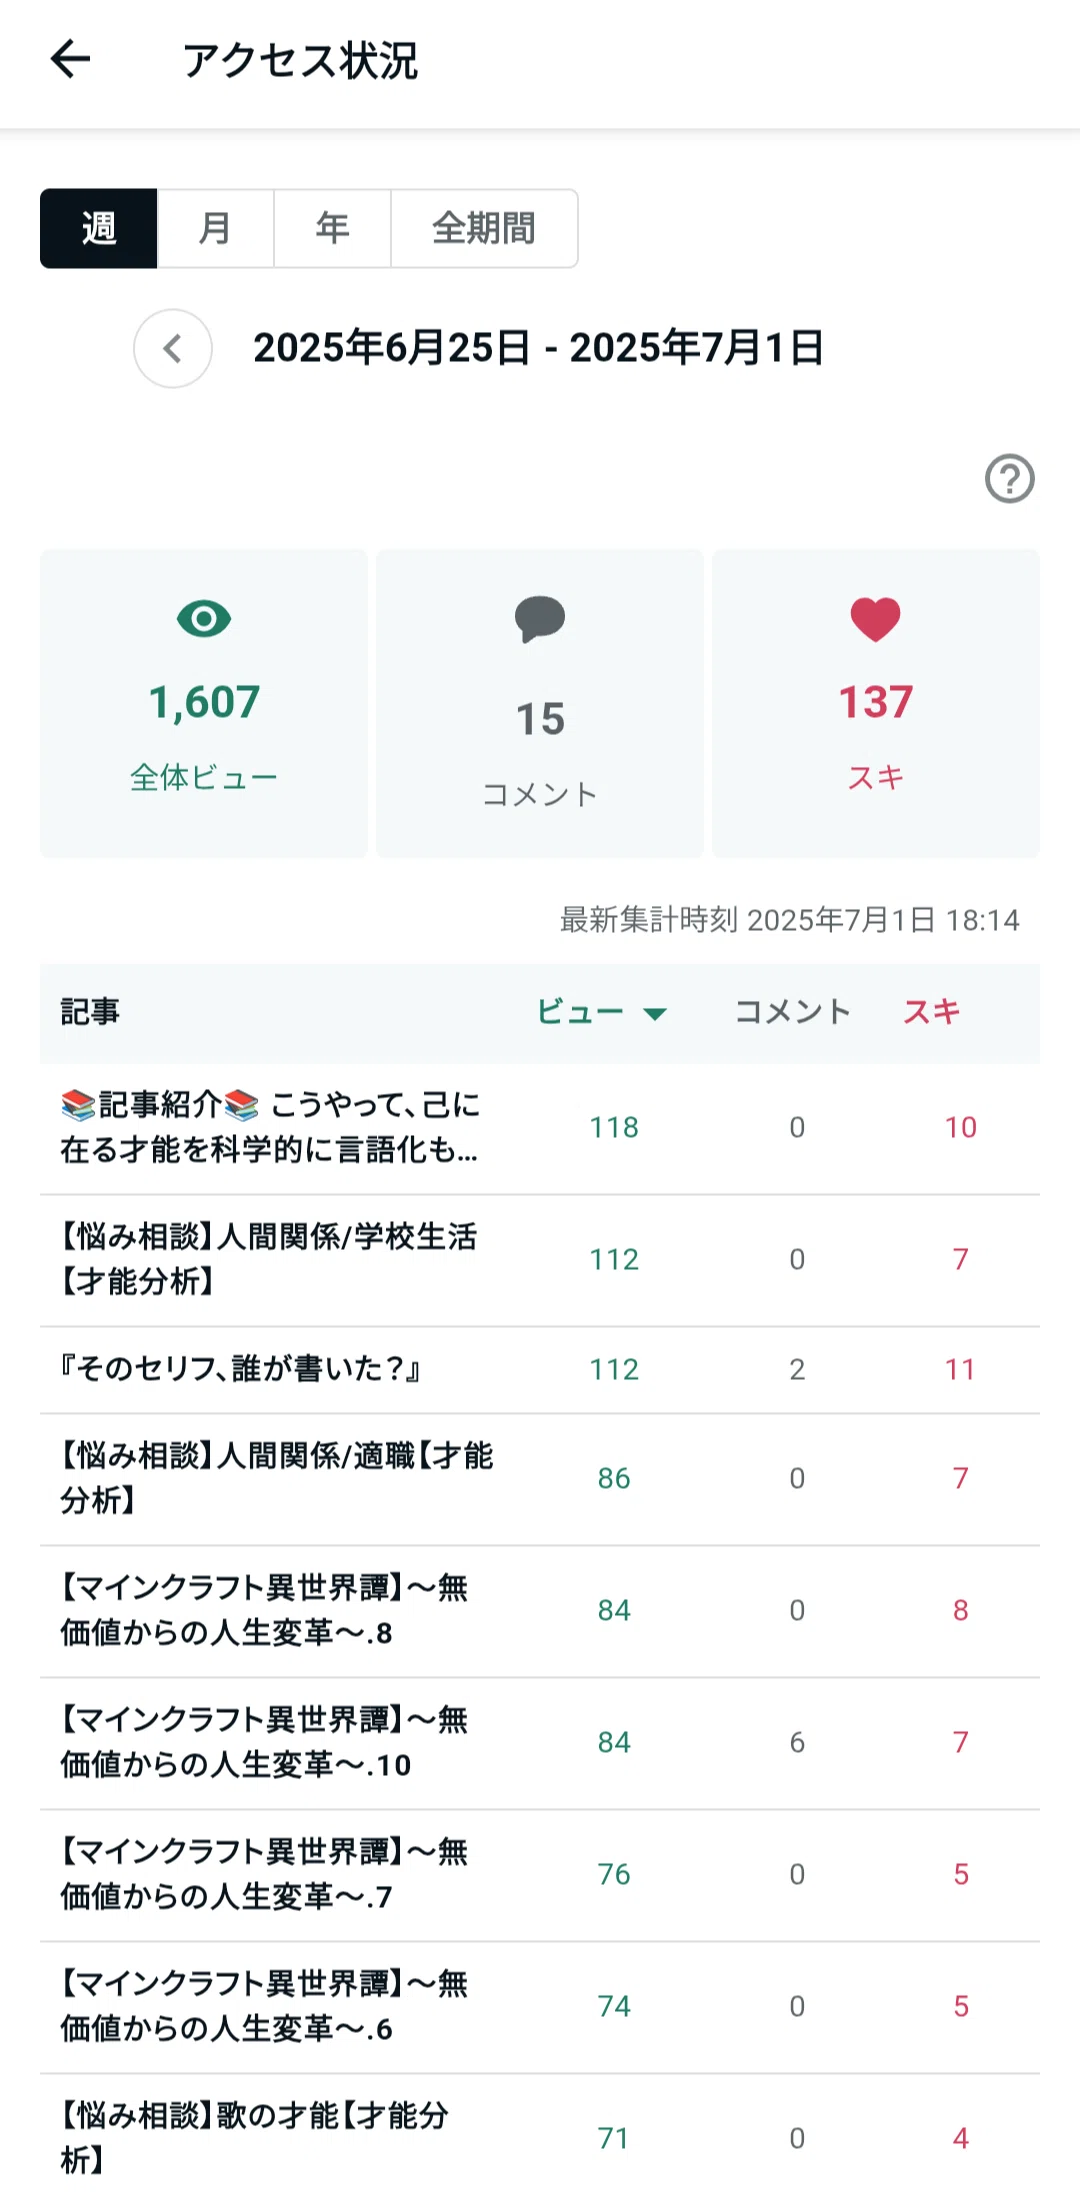Tap the 1,607 全体ビュー card
Screen dimensions: 1080x2198
click(x=204, y=703)
